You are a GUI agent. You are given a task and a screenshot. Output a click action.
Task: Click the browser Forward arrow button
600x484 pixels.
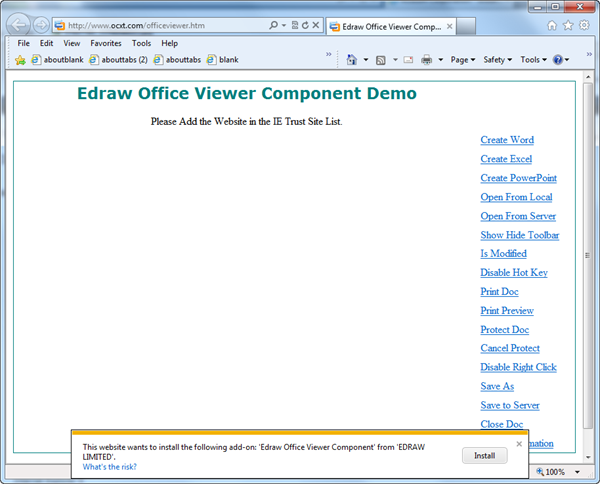tap(41, 25)
